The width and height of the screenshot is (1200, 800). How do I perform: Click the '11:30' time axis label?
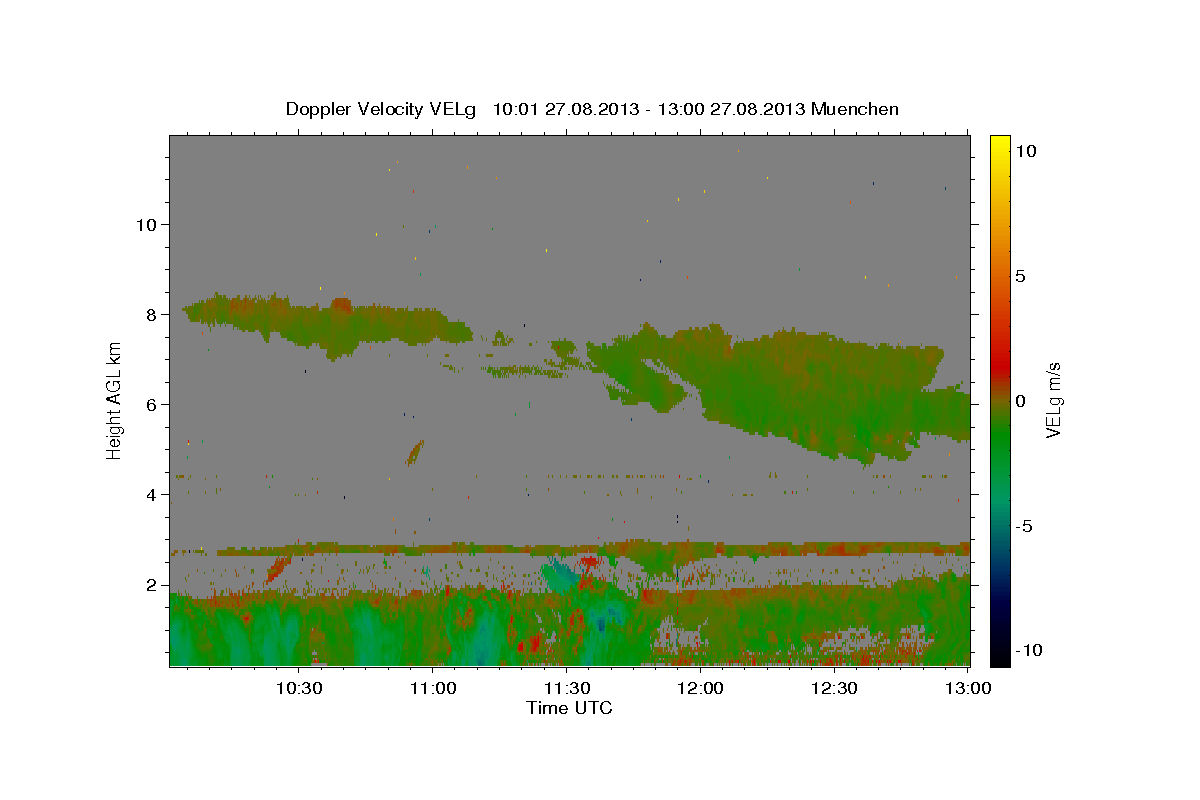coord(566,688)
